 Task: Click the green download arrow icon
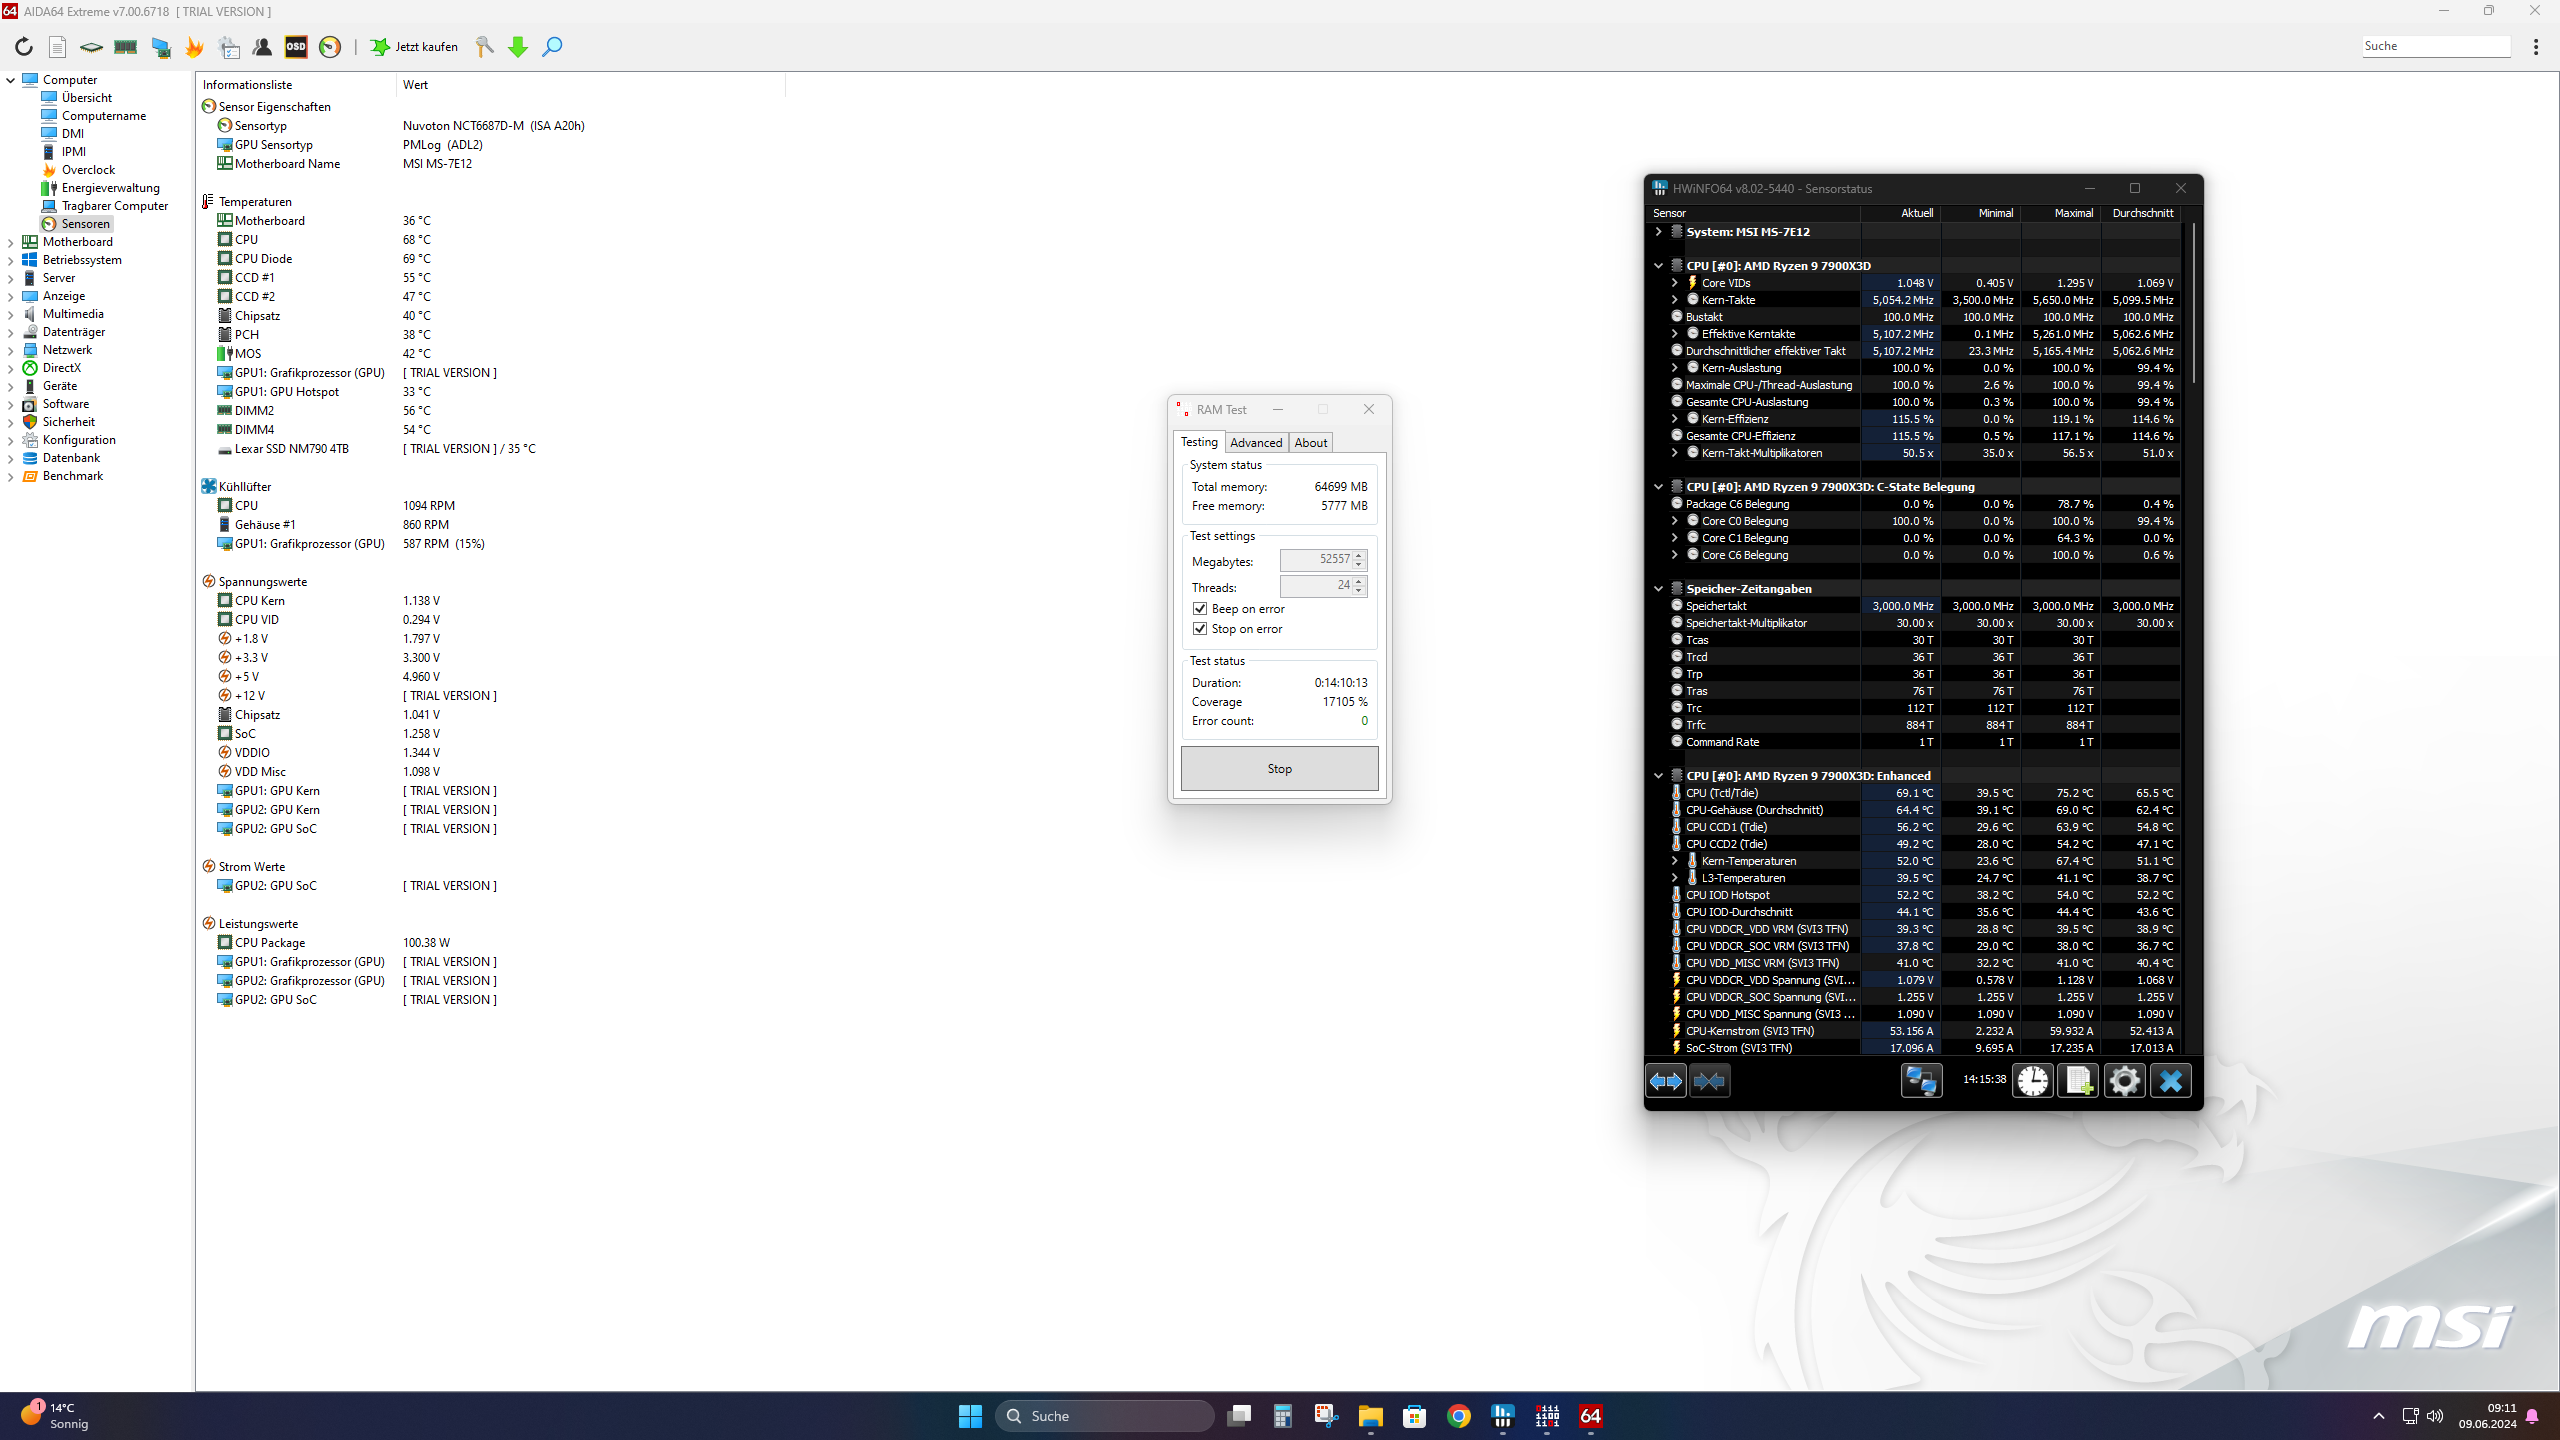click(x=518, y=47)
